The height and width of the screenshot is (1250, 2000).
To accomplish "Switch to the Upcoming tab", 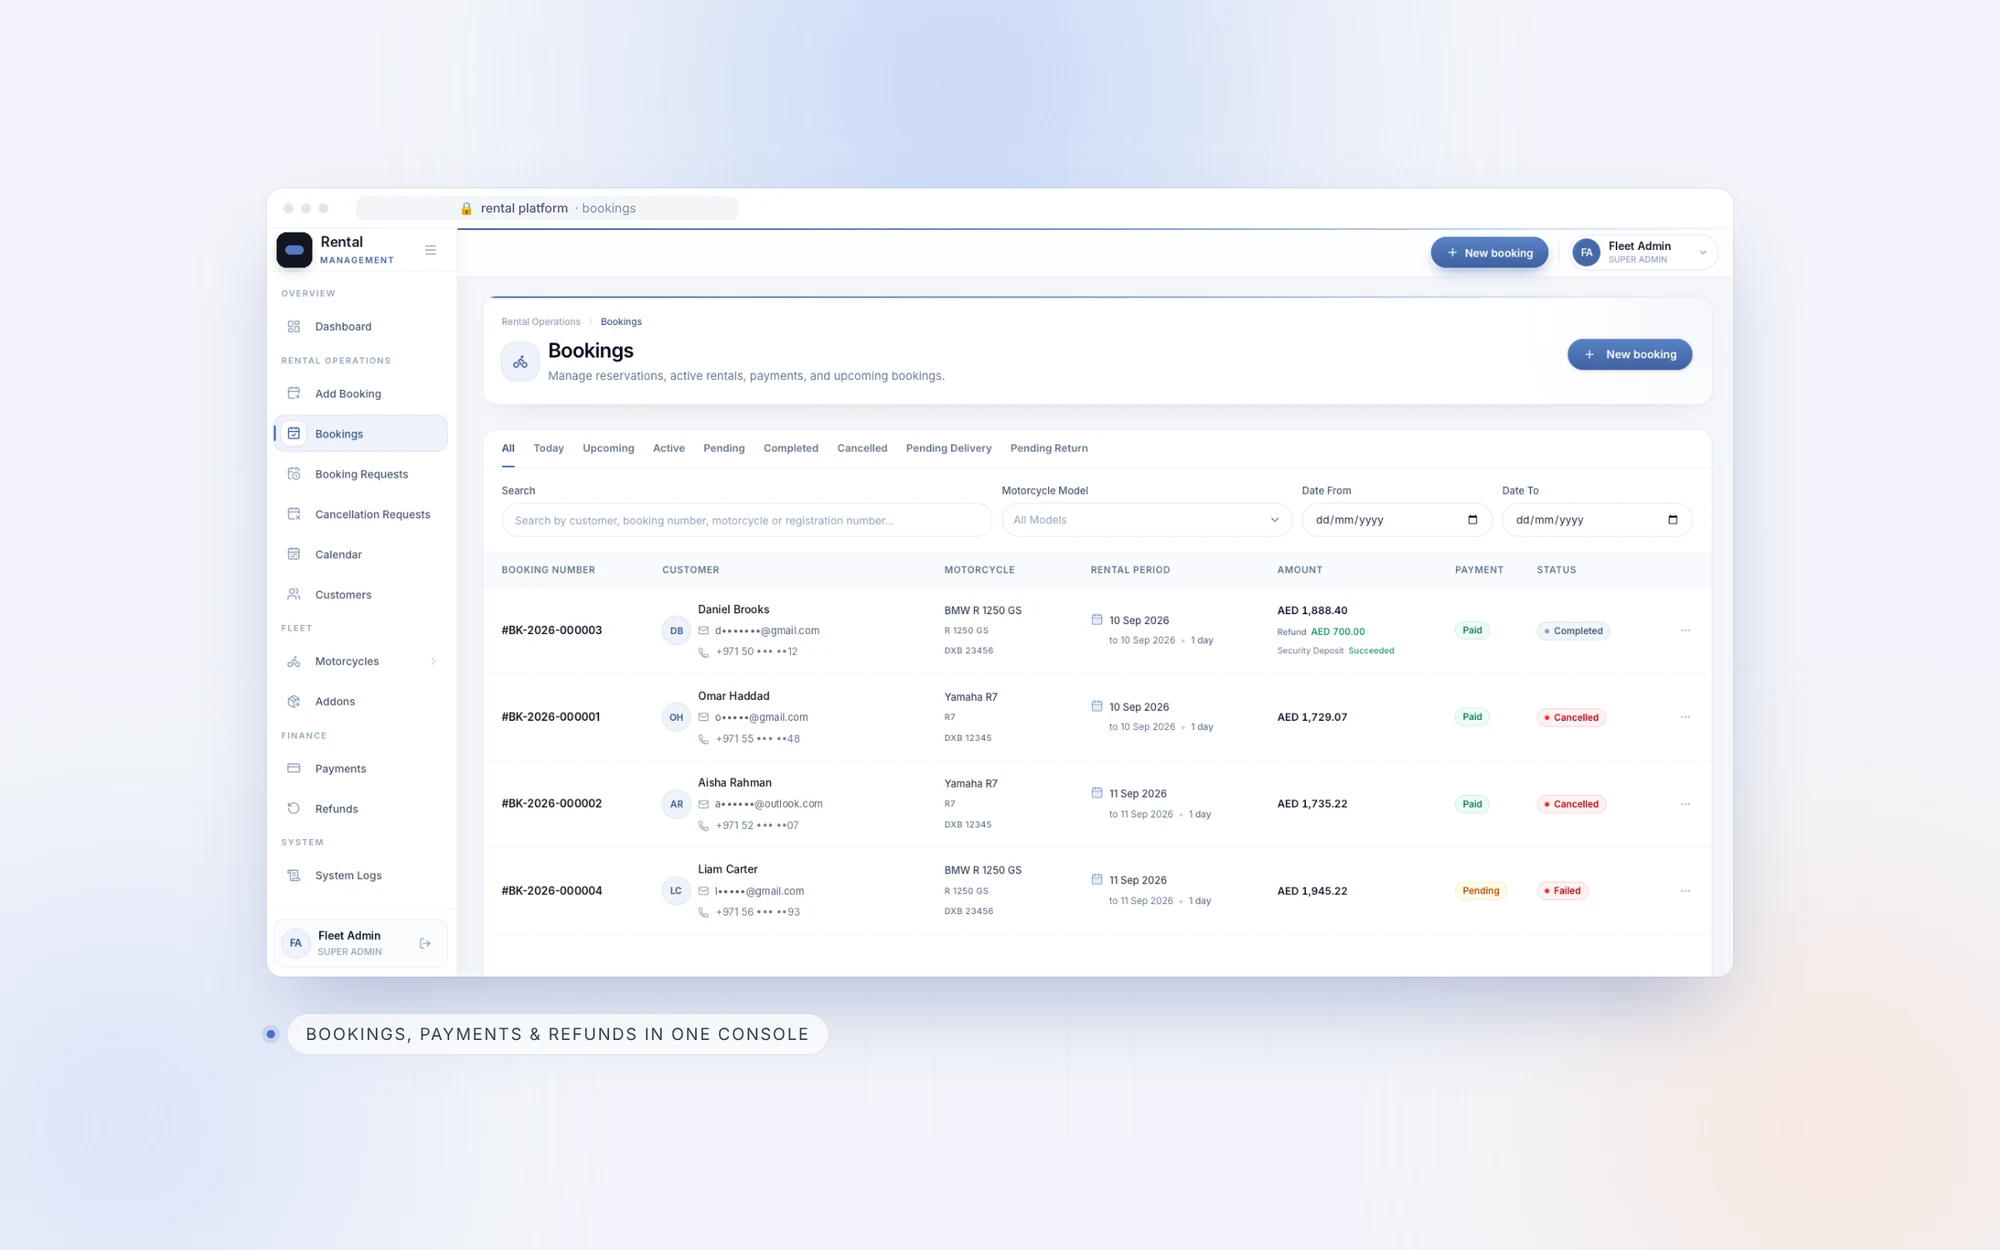I will [608, 448].
